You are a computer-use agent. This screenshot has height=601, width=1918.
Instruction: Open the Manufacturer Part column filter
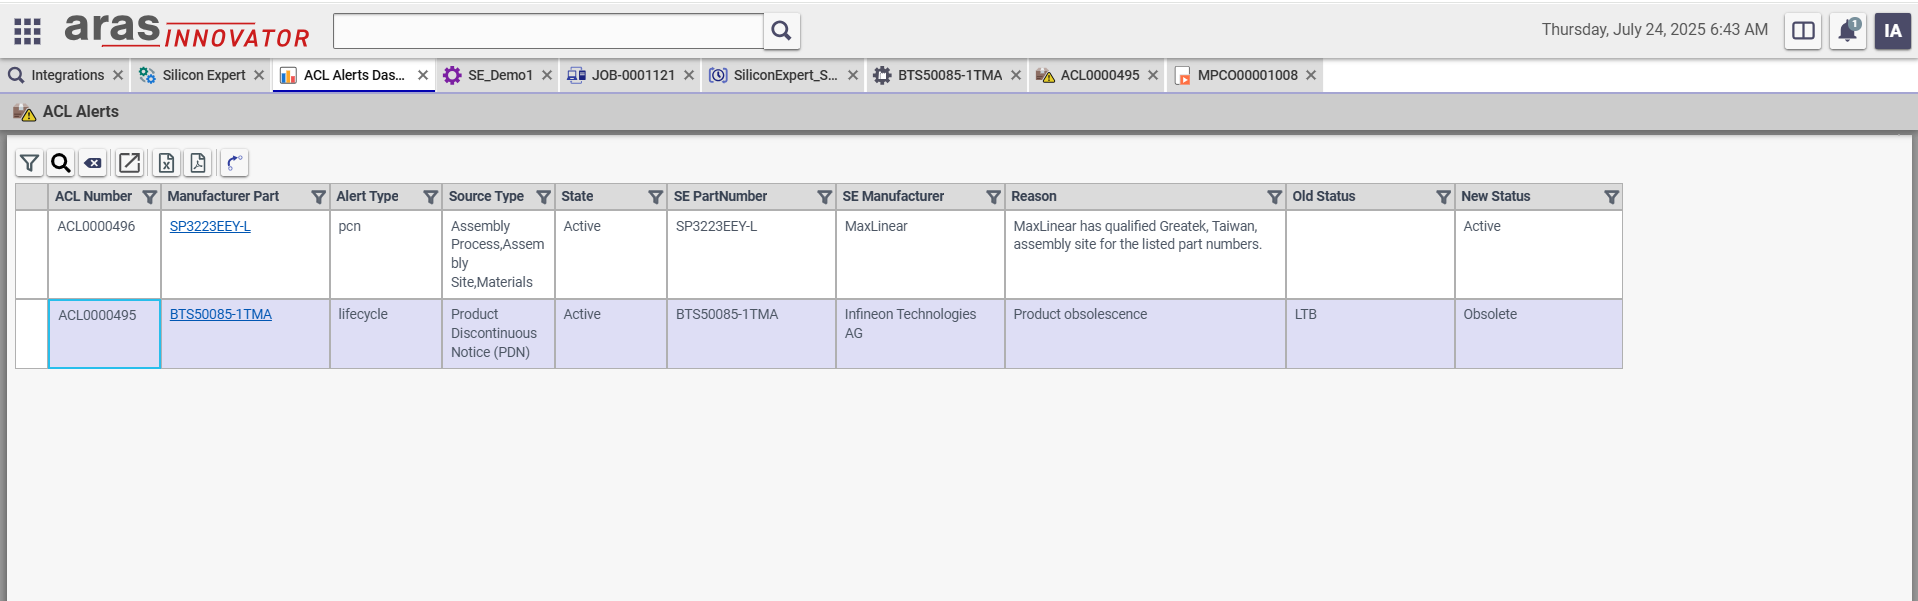pos(319,197)
